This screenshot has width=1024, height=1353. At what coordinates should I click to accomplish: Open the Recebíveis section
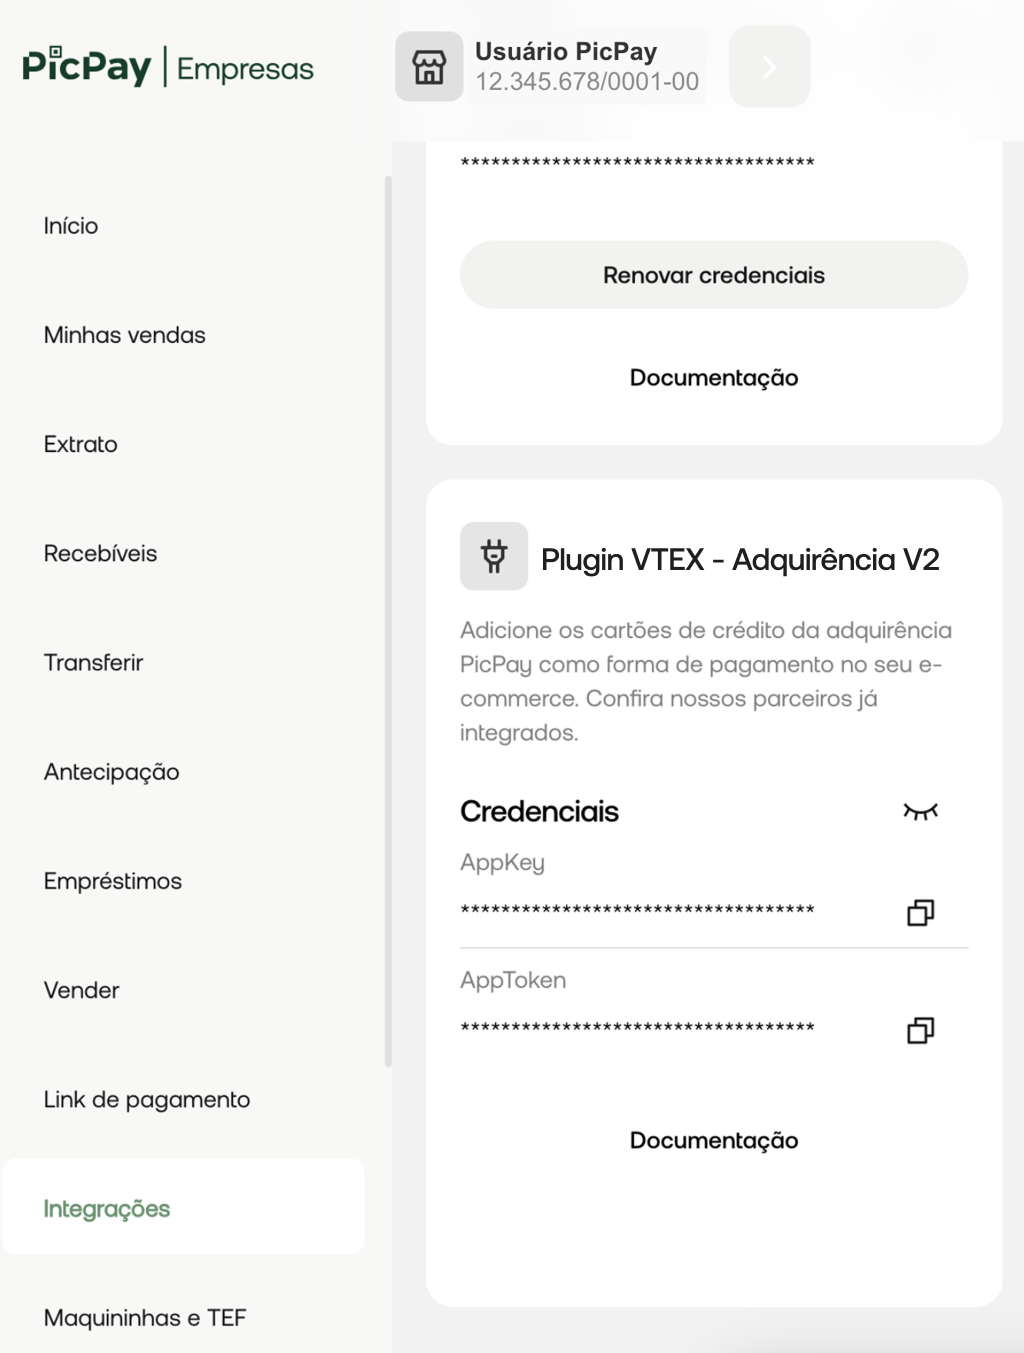point(100,553)
